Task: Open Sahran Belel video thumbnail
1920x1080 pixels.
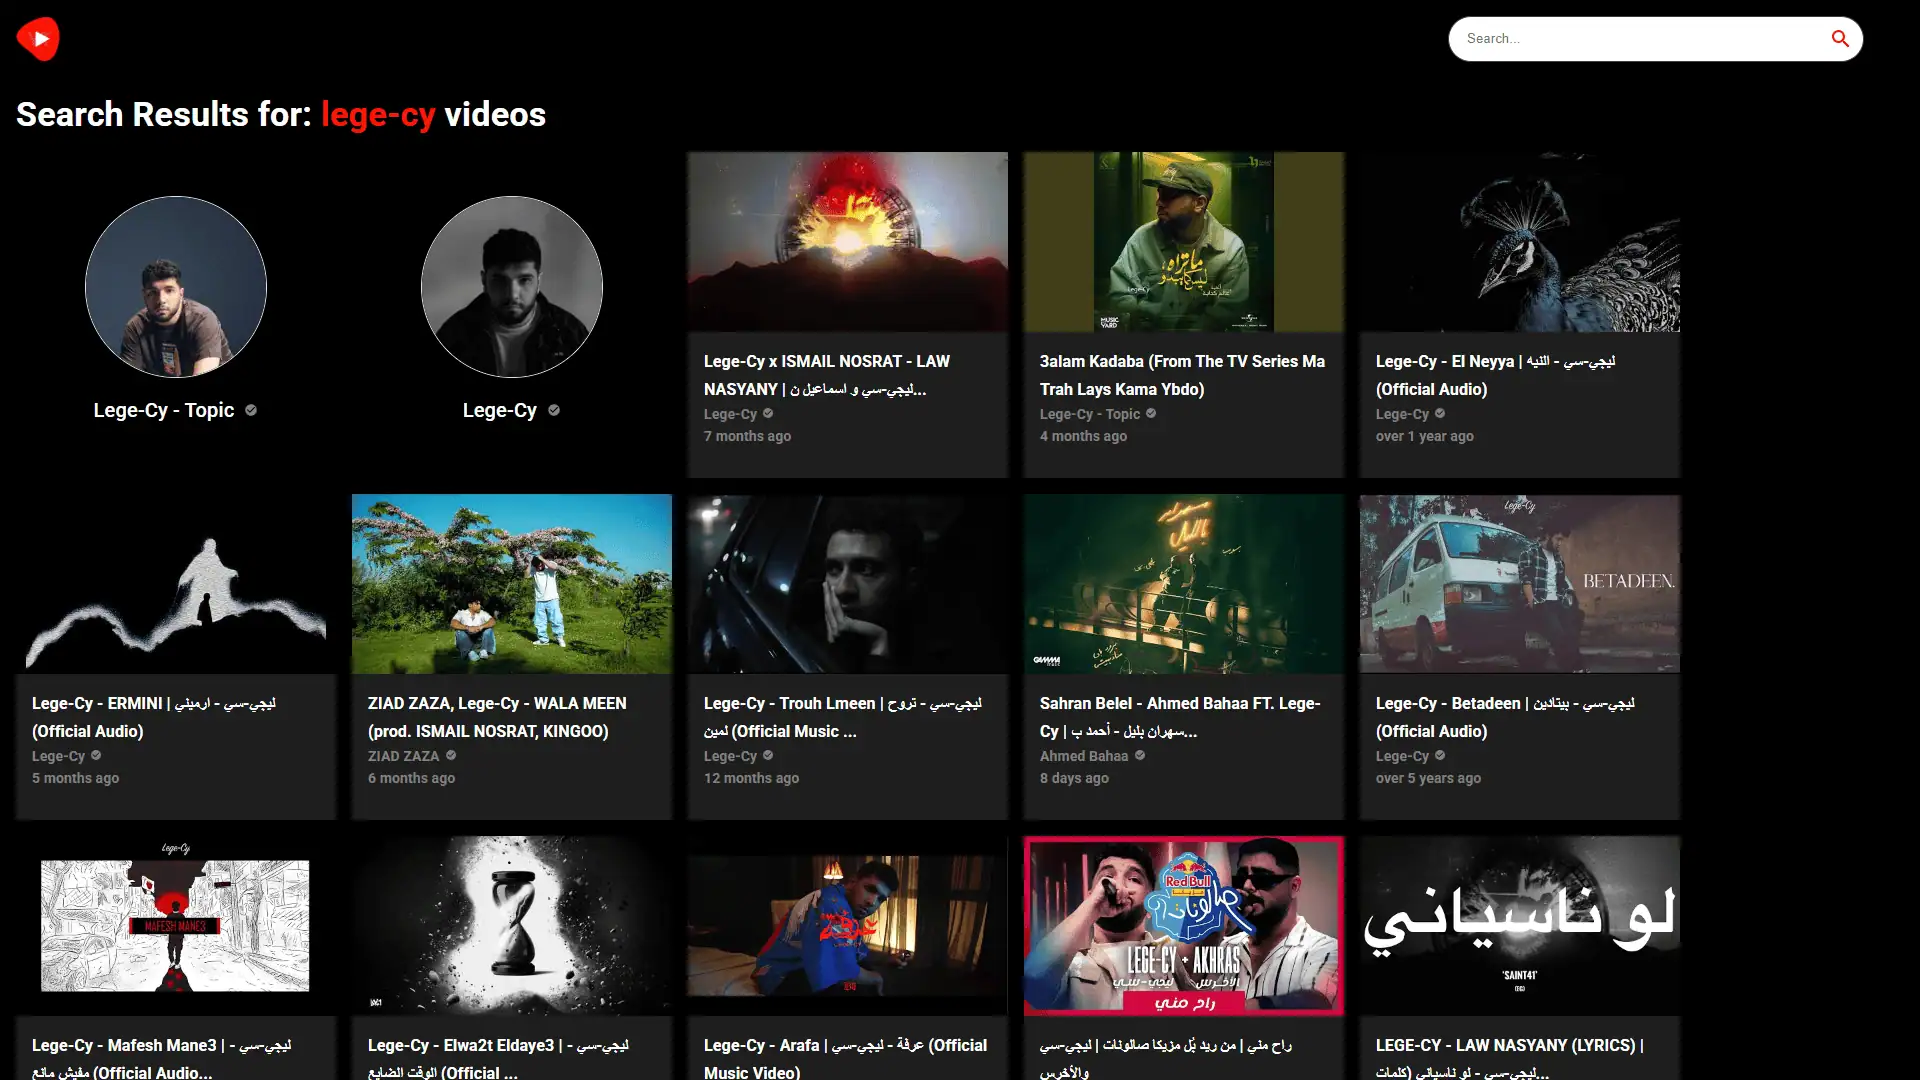Action: pyautogui.click(x=1184, y=584)
